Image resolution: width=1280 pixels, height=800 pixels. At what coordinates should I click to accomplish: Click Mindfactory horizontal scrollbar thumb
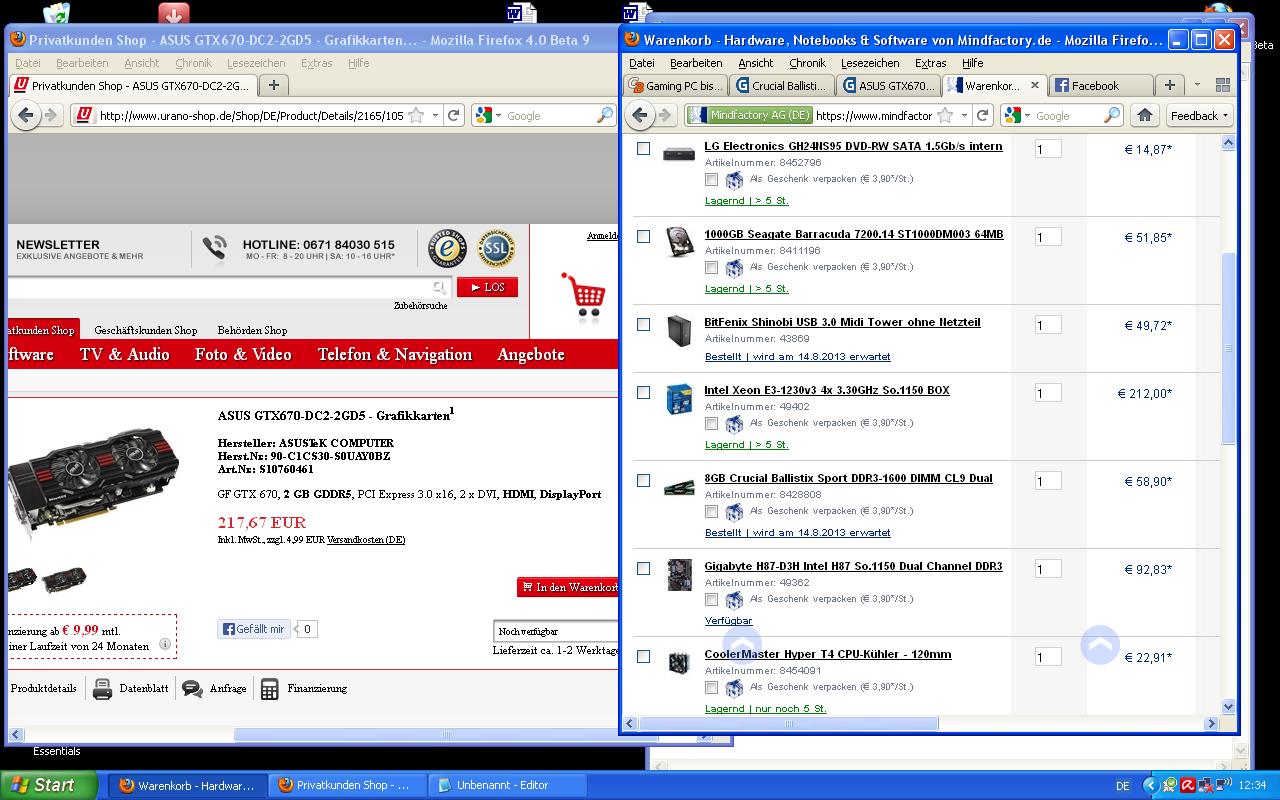(x=788, y=723)
